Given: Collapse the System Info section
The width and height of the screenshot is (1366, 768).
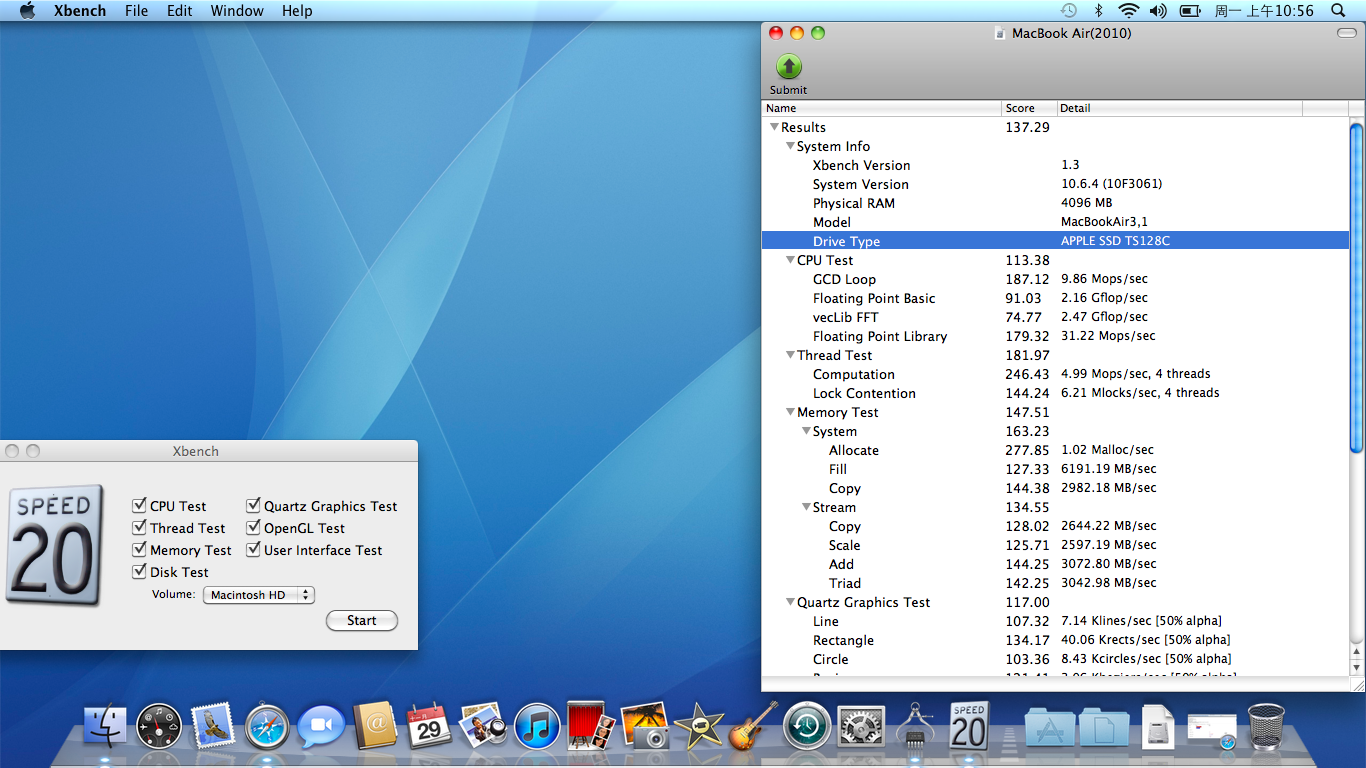Looking at the screenshot, I should click(x=790, y=146).
